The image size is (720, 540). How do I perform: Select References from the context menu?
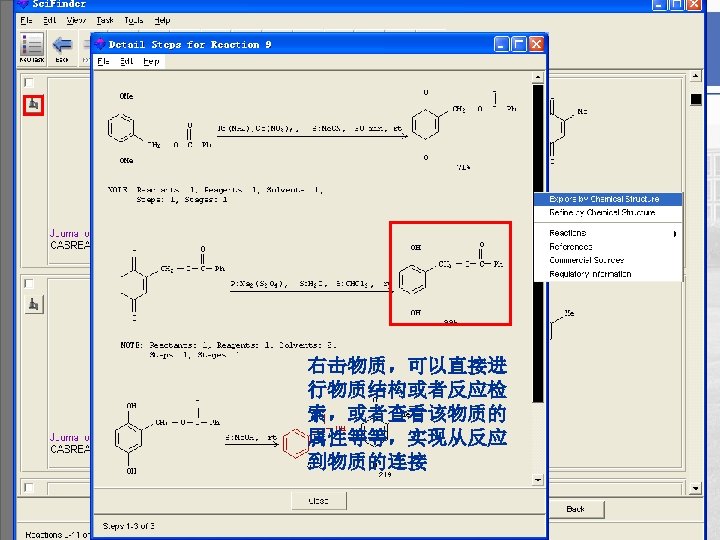click(608, 247)
